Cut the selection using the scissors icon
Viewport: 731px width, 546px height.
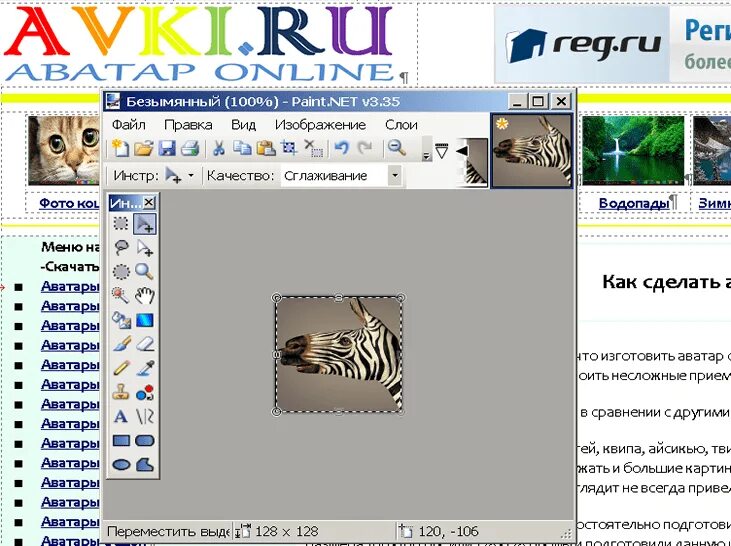219,149
